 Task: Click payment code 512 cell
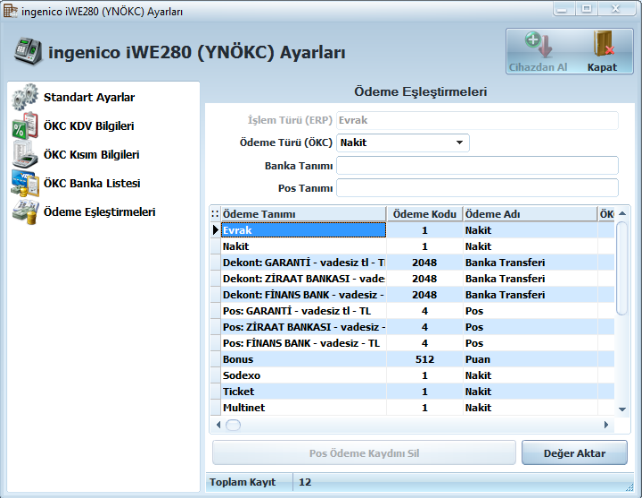click(x=425, y=360)
